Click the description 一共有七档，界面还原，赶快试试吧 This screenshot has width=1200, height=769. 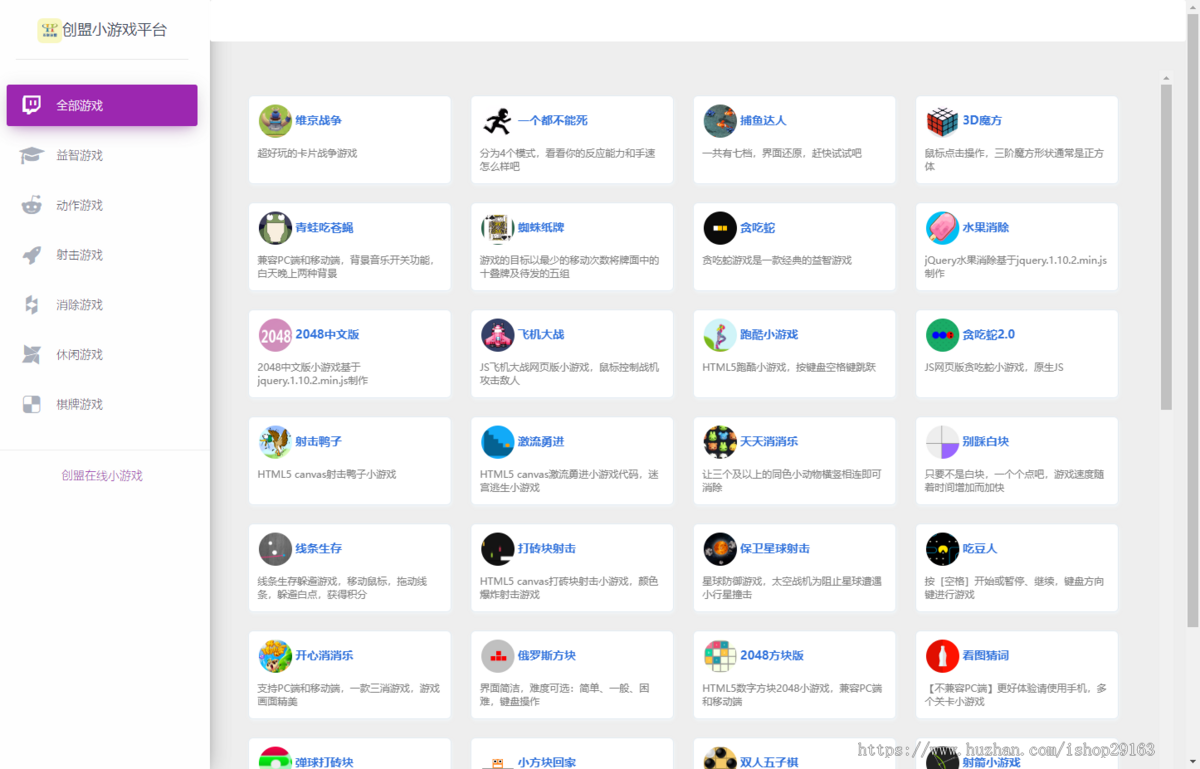782,154
